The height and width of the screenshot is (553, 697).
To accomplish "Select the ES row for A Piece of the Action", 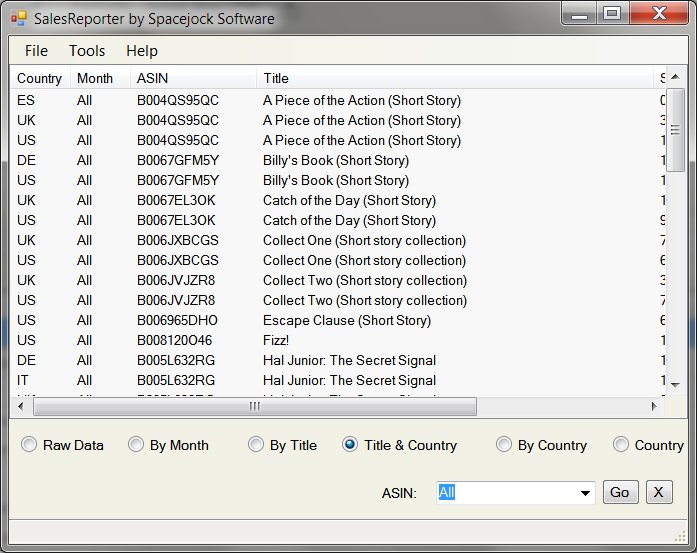I will pyautogui.click(x=338, y=100).
